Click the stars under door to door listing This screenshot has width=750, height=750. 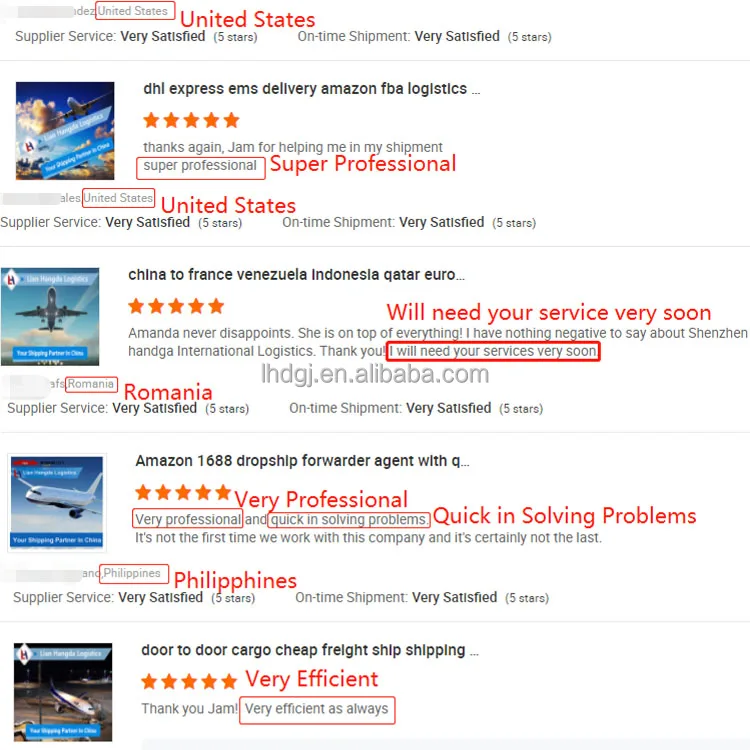tap(189, 682)
